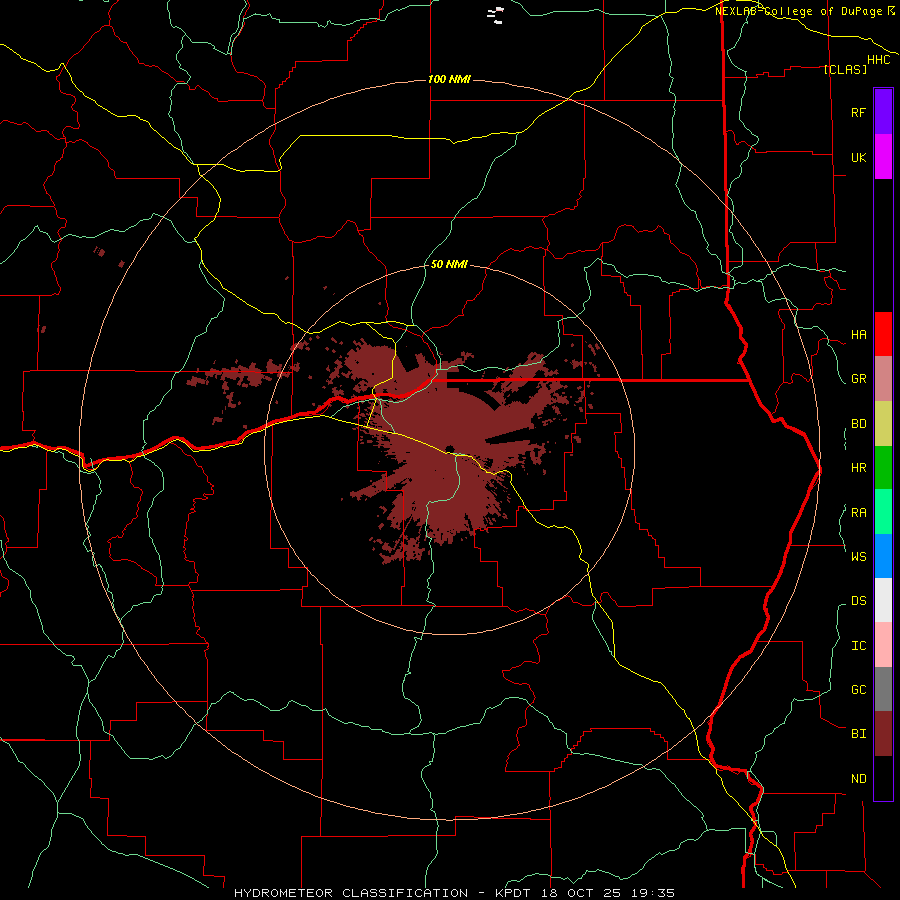This screenshot has width=900, height=900.
Task: Select the GC gray legend swatch
Action: point(883,689)
